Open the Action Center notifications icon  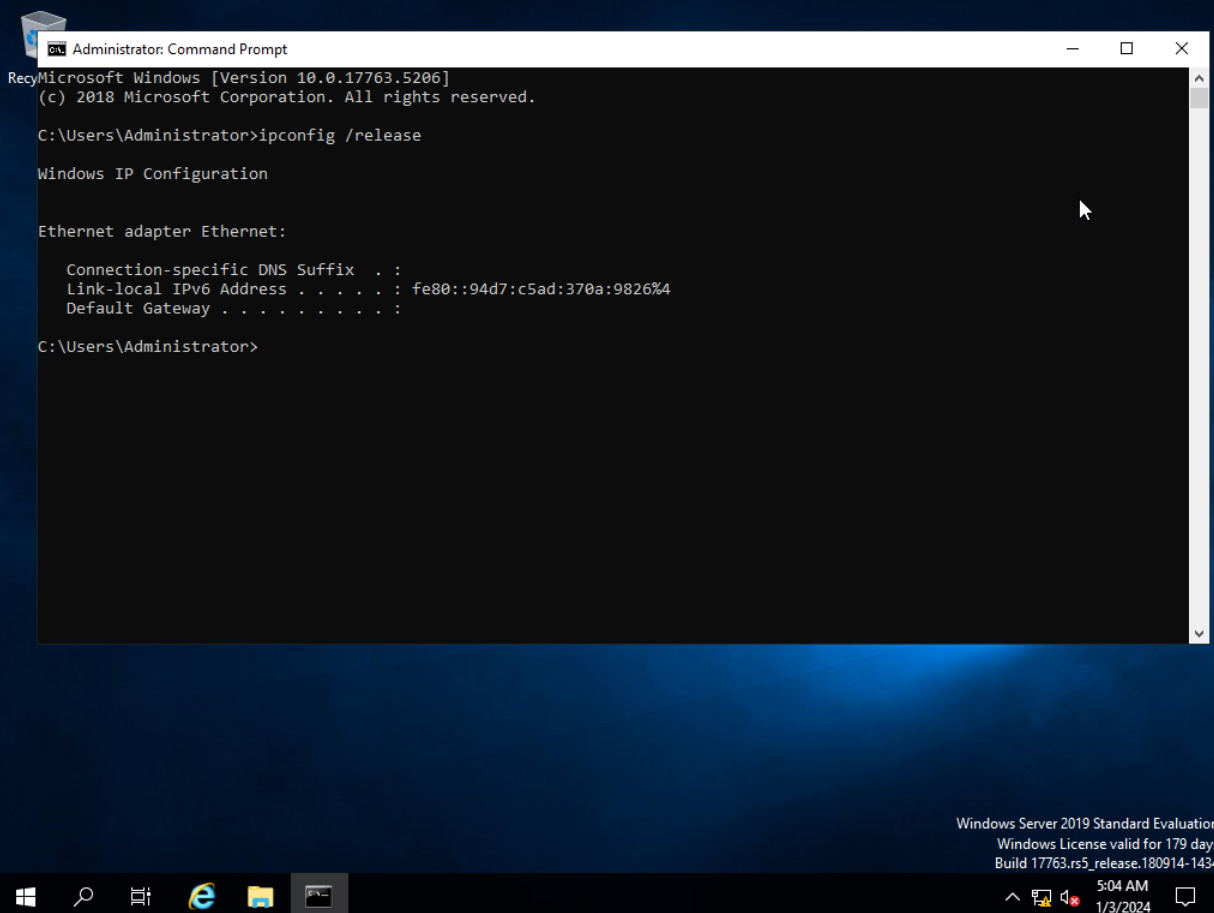[1185, 896]
